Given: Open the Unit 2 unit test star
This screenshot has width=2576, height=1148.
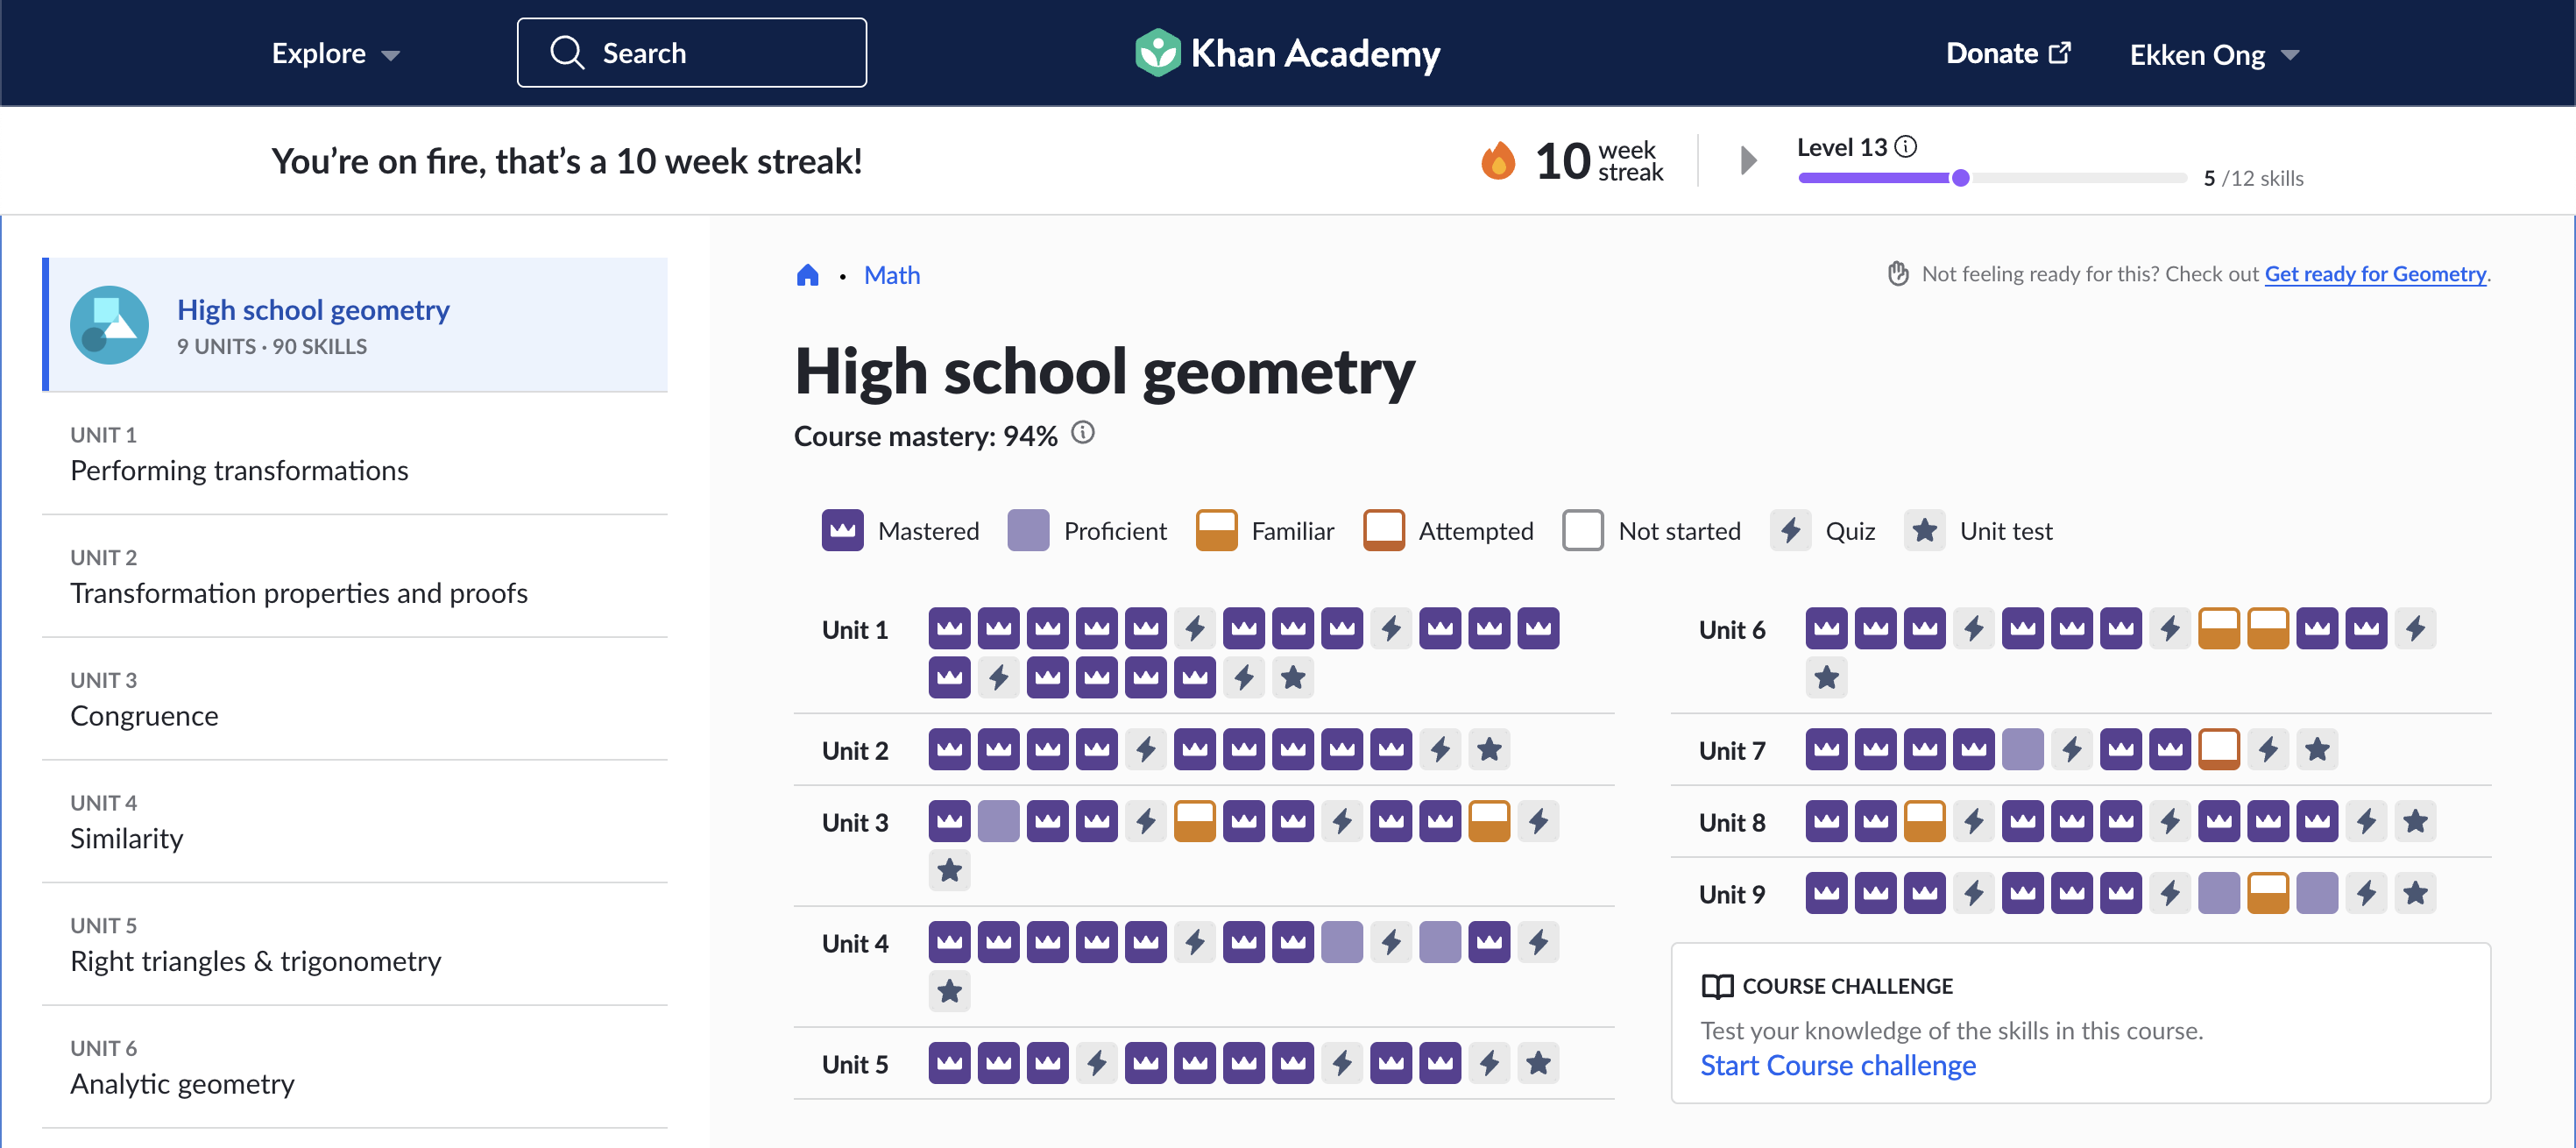Looking at the screenshot, I should (1488, 749).
